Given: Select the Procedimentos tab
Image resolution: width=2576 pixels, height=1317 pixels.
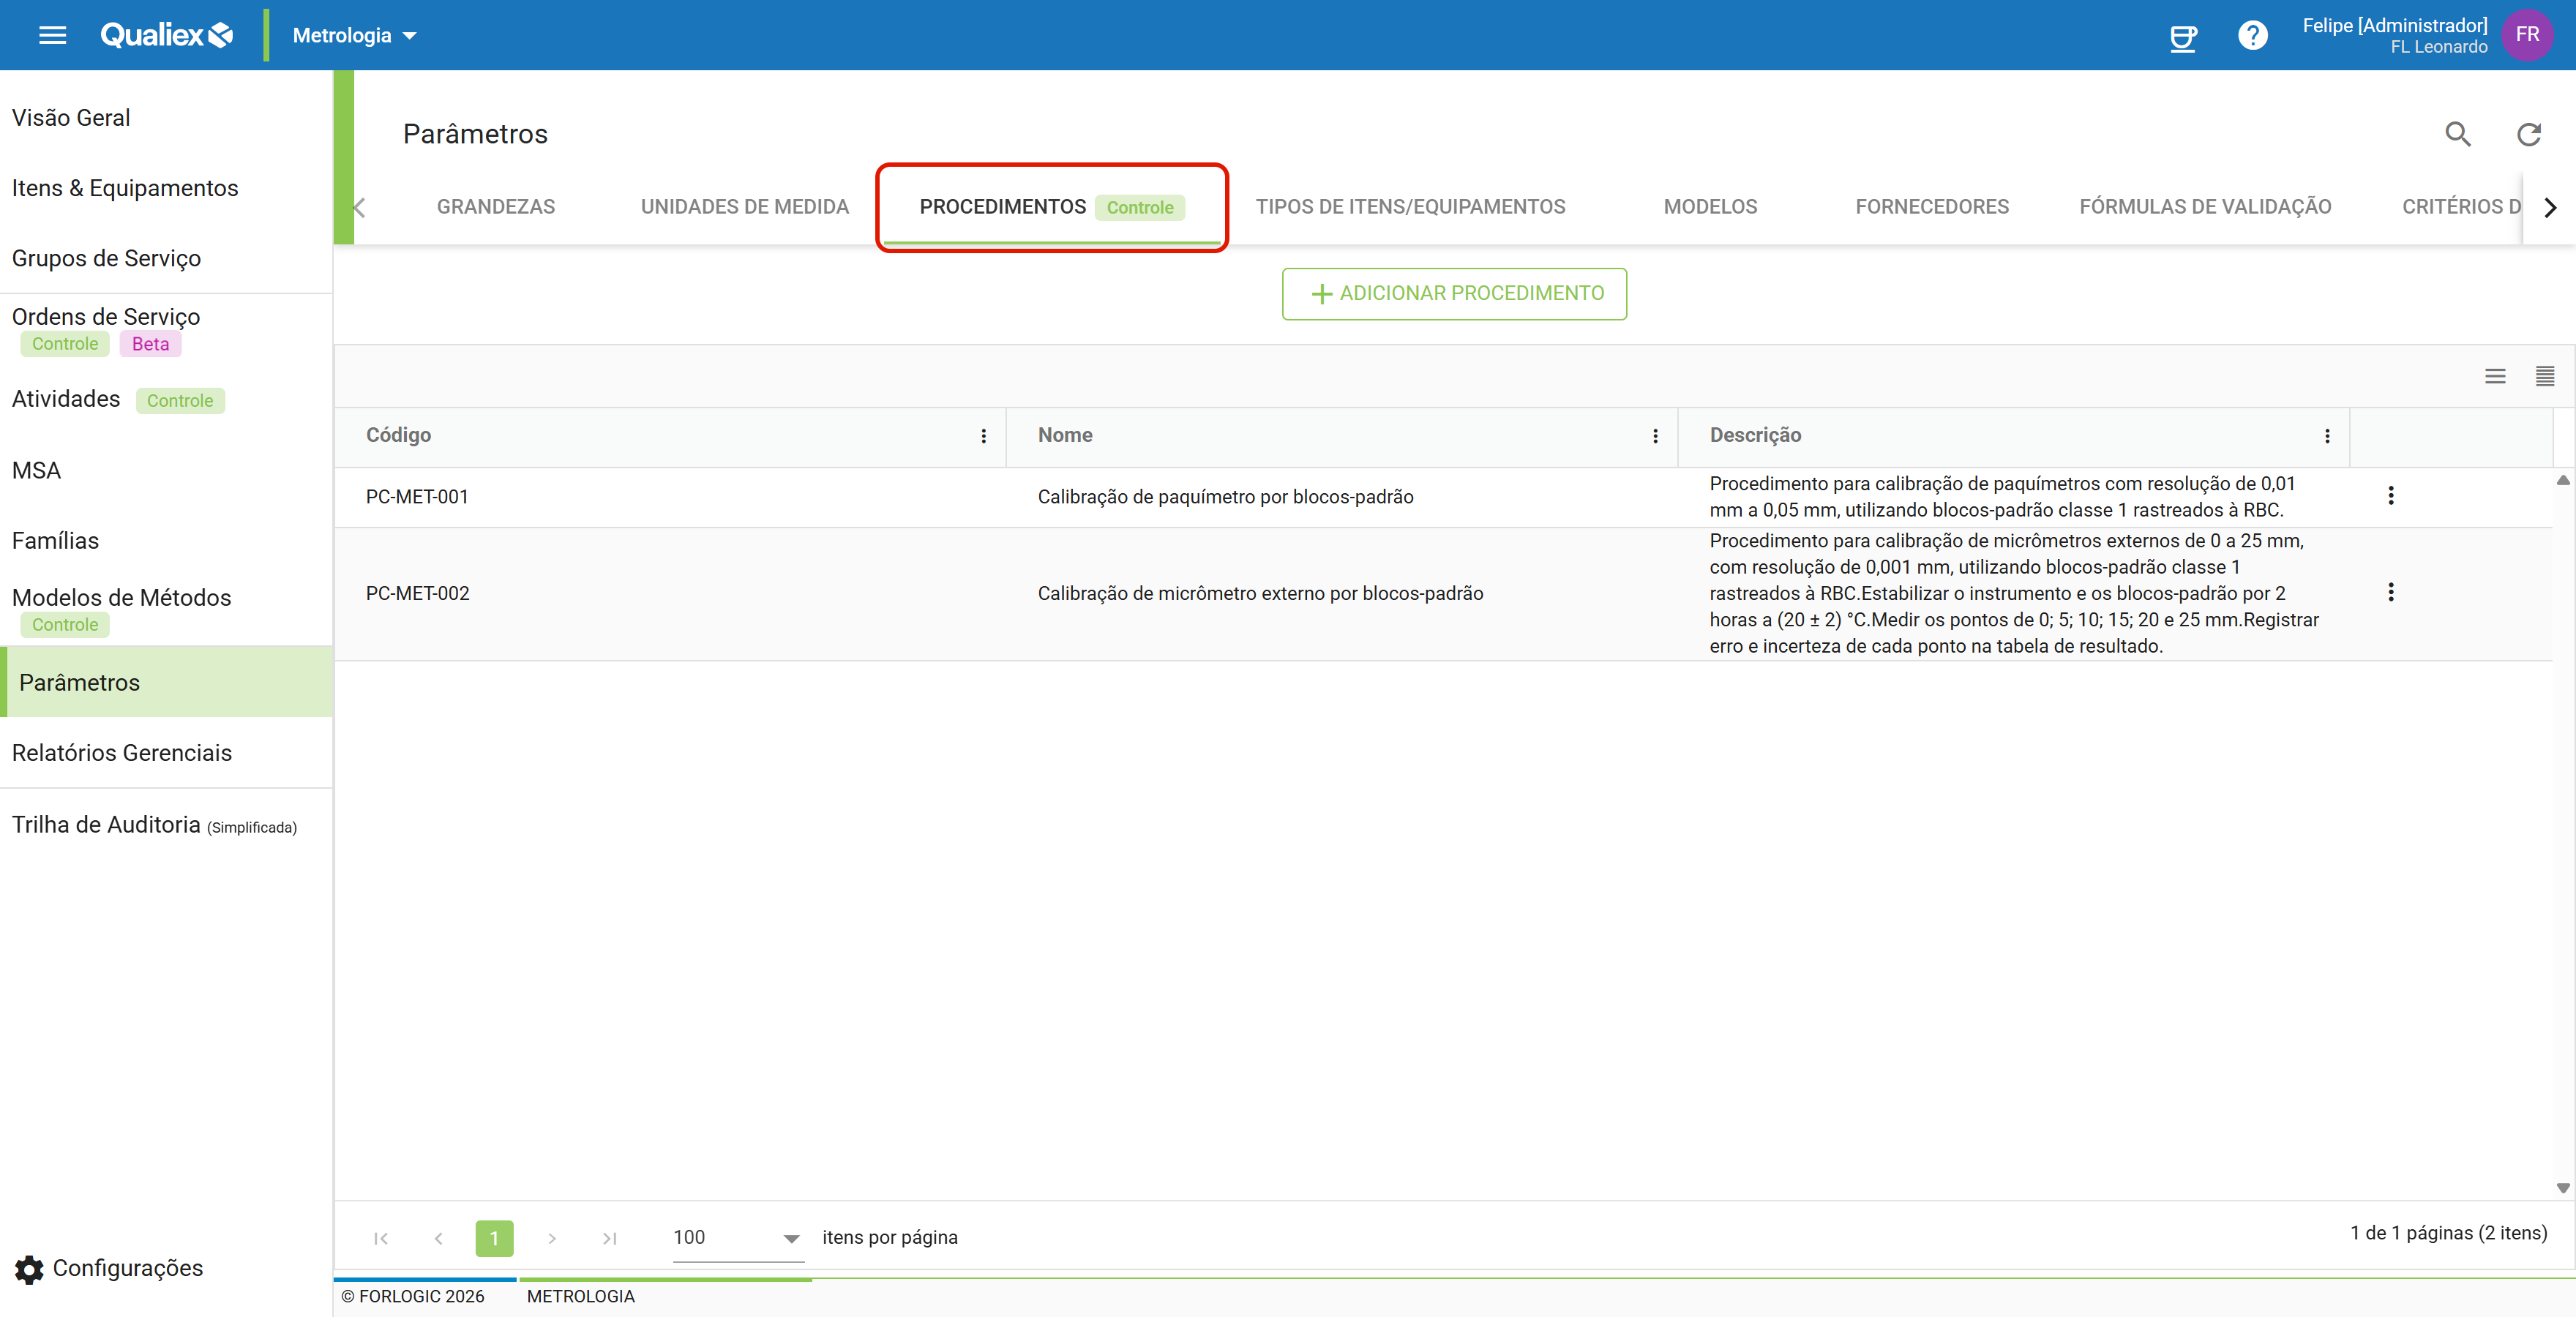Looking at the screenshot, I should click(1051, 207).
